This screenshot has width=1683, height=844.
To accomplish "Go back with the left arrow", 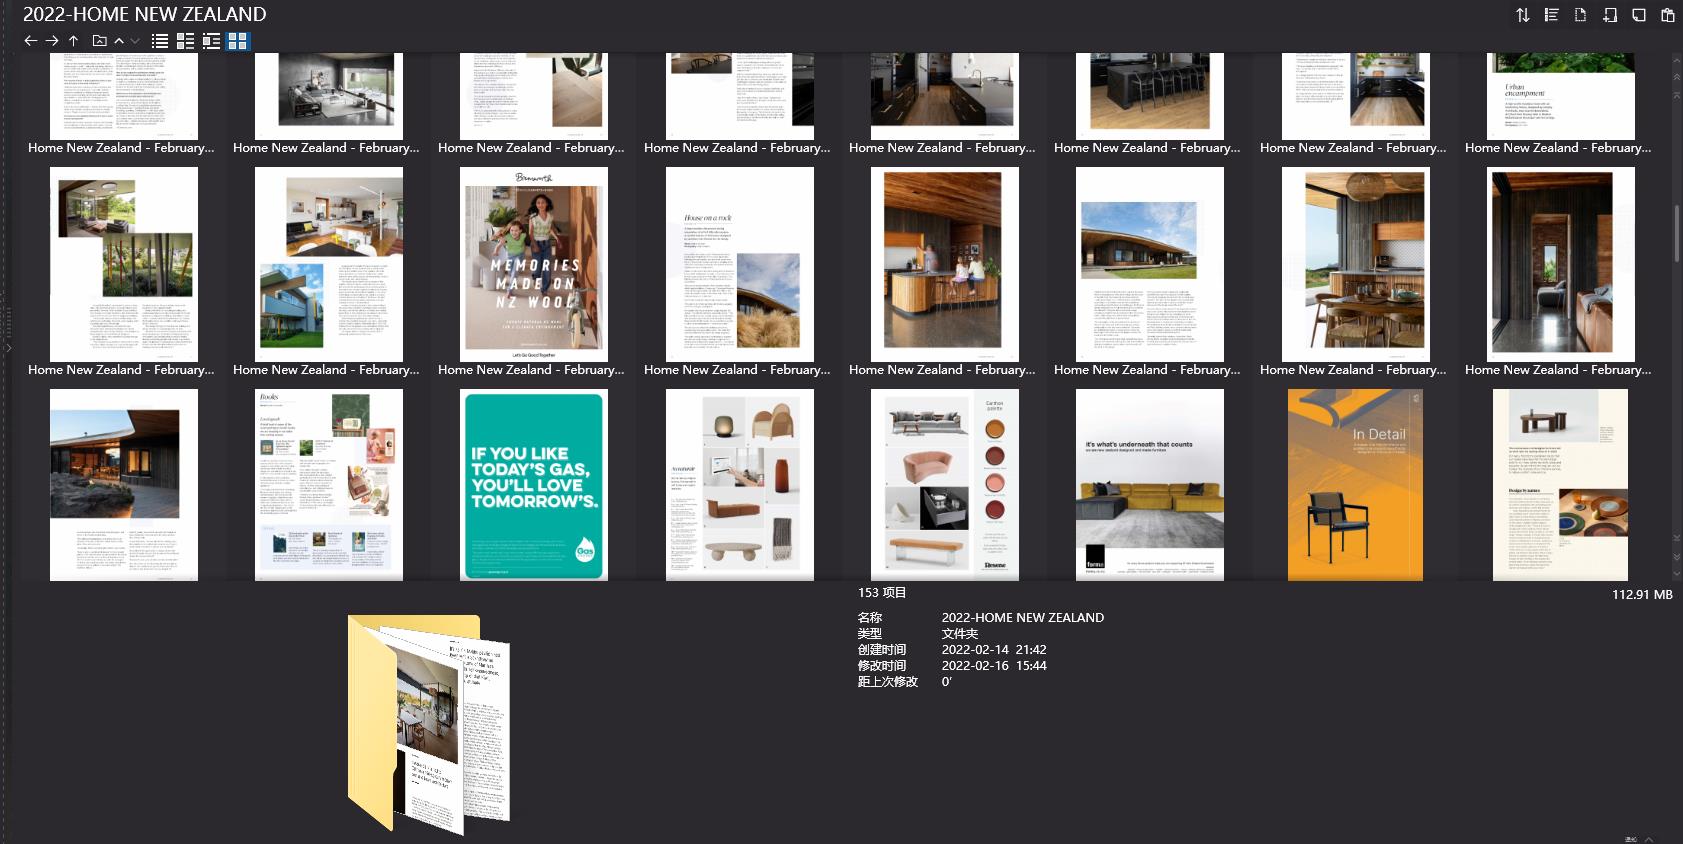I will pyautogui.click(x=30, y=41).
